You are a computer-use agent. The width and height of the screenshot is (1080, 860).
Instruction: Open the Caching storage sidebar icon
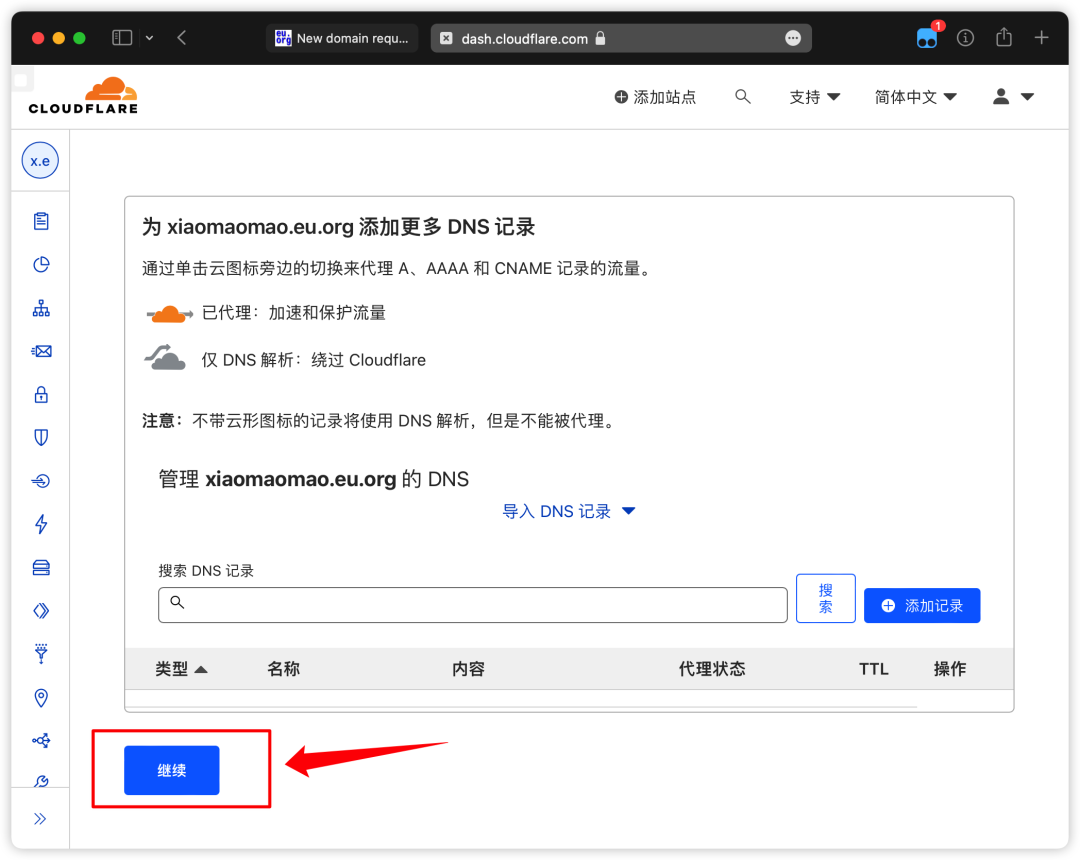point(41,567)
